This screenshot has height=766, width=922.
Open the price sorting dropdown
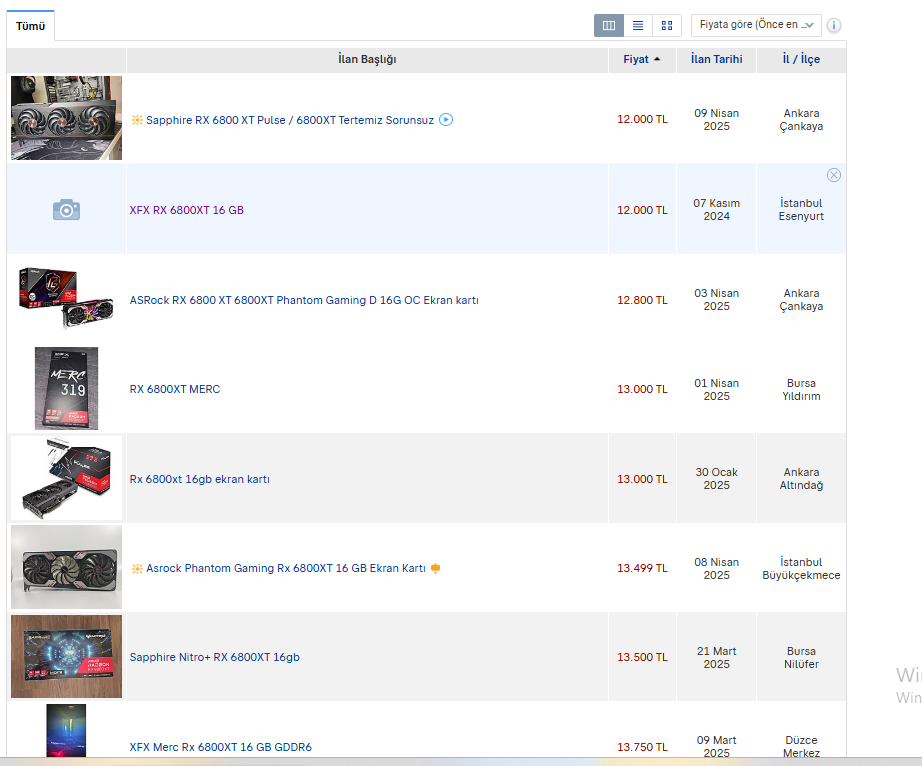click(x=756, y=25)
